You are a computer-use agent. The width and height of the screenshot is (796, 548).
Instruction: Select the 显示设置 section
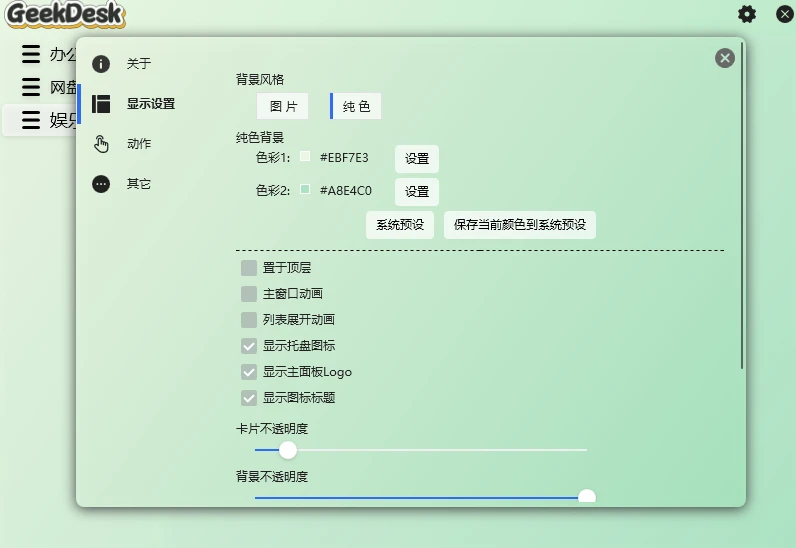pos(150,104)
